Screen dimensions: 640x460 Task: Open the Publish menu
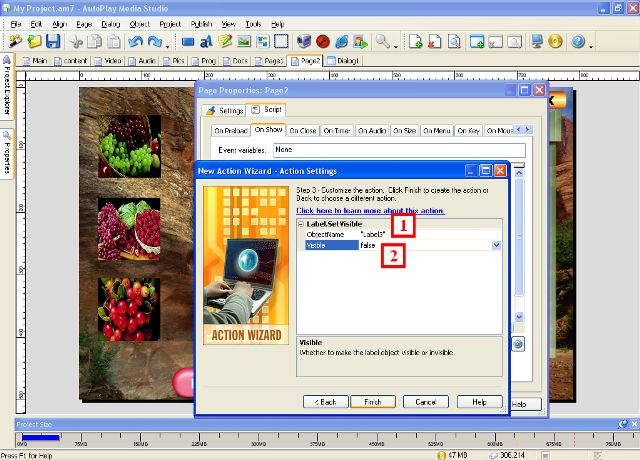pyautogui.click(x=200, y=22)
